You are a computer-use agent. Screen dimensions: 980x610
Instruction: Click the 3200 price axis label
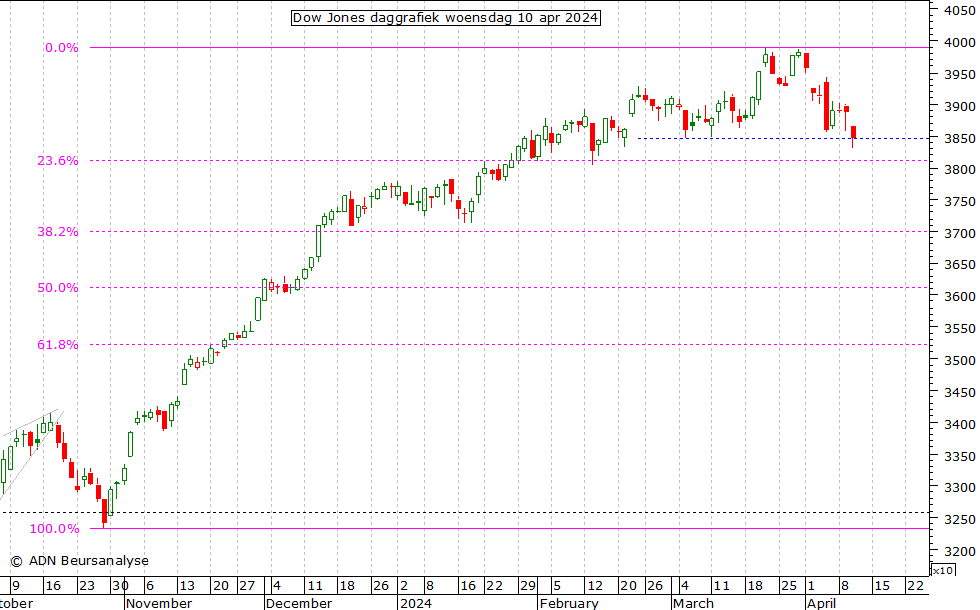click(959, 552)
